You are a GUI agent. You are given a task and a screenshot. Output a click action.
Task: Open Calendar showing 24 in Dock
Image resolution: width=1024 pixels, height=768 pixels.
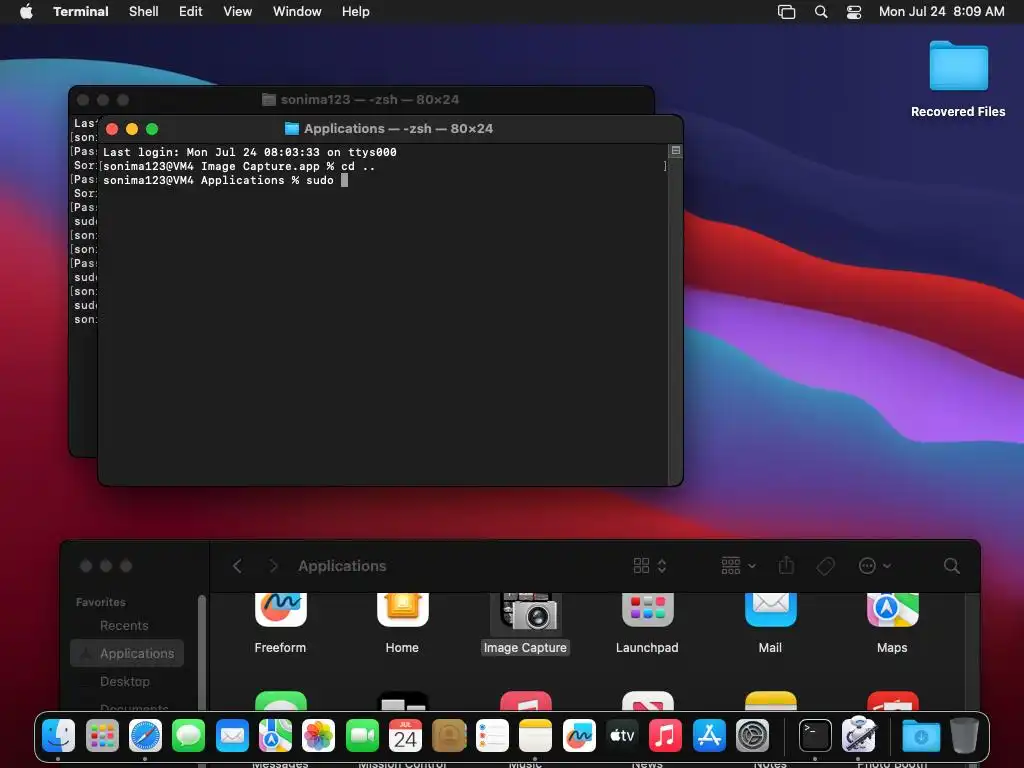[x=406, y=735]
